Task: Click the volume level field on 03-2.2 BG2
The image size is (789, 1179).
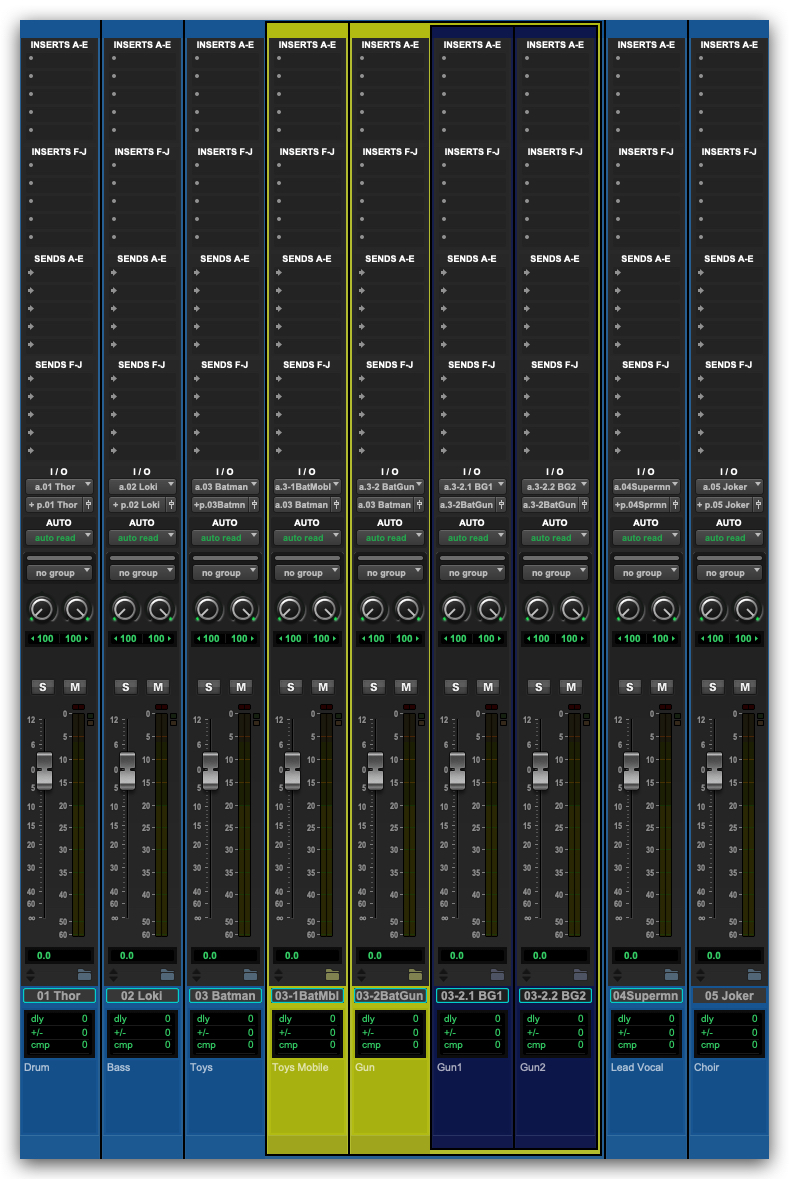Action: click(x=554, y=955)
